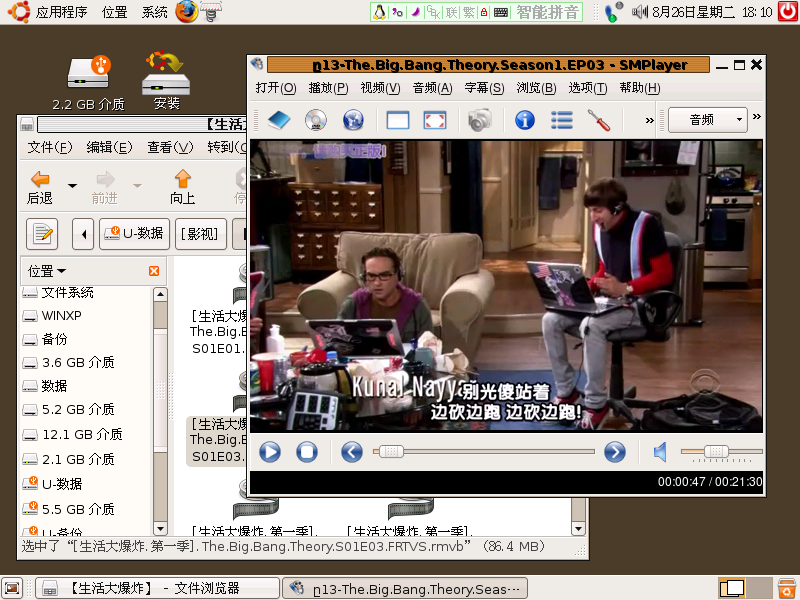
Task: Select 3.6 GB 介质 in sidebar
Action: (x=68, y=363)
